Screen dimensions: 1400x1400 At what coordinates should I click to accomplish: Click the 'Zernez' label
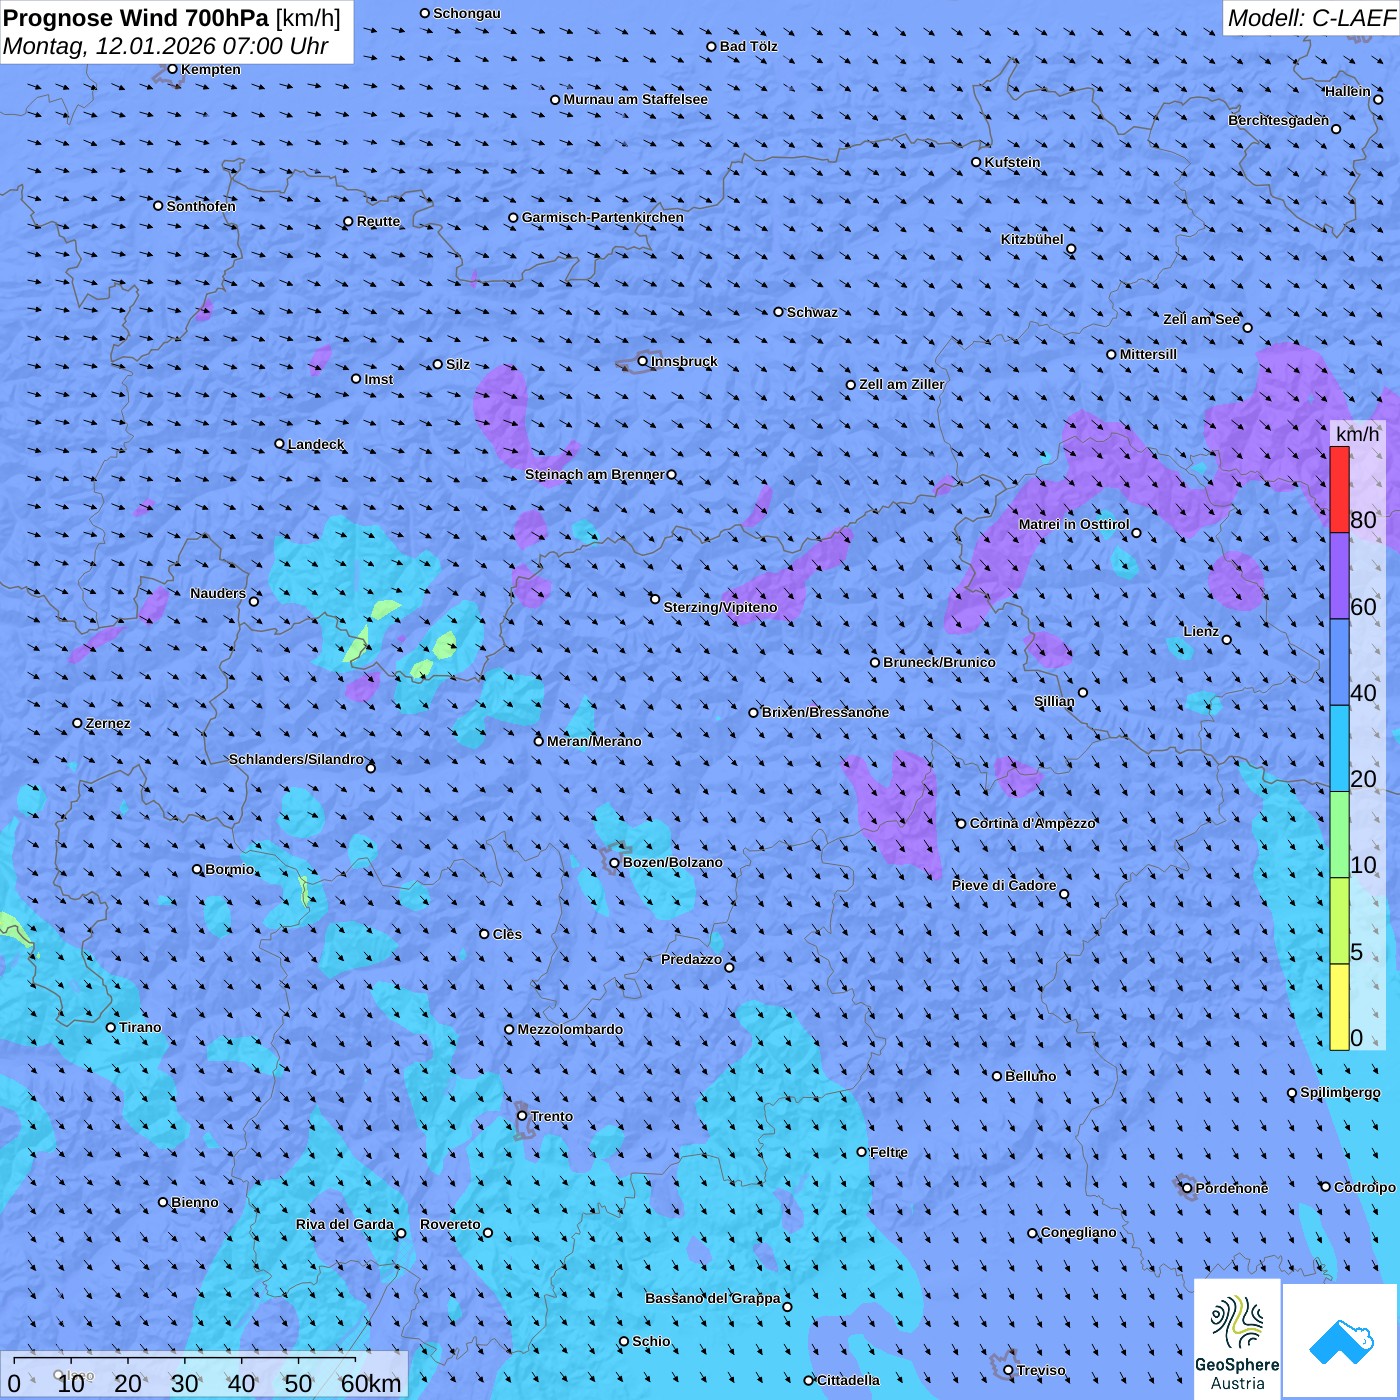[x=108, y=723]
